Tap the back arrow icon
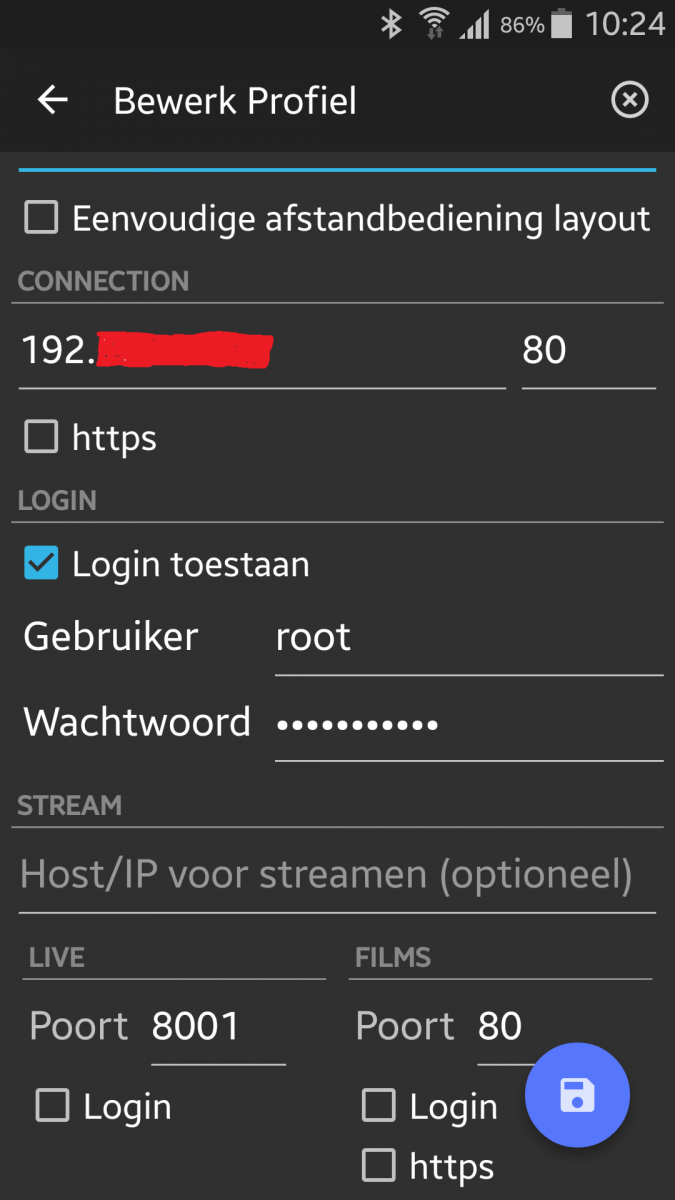Viewport: 675px width, 1200px height. coord(52,100)
